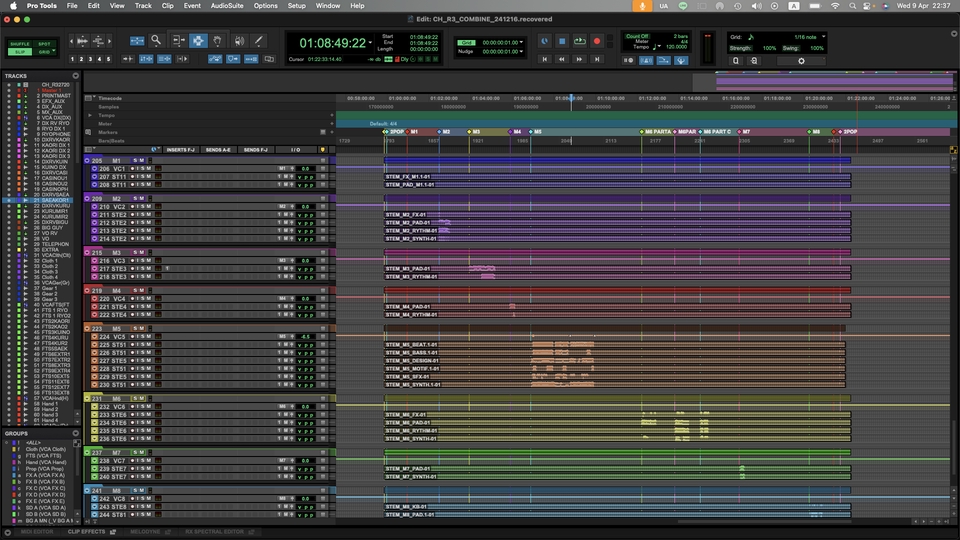The width and height of the screenshot is (960, 540).
Task: Solo the M1 folder track
Action: tap(135, 160)
